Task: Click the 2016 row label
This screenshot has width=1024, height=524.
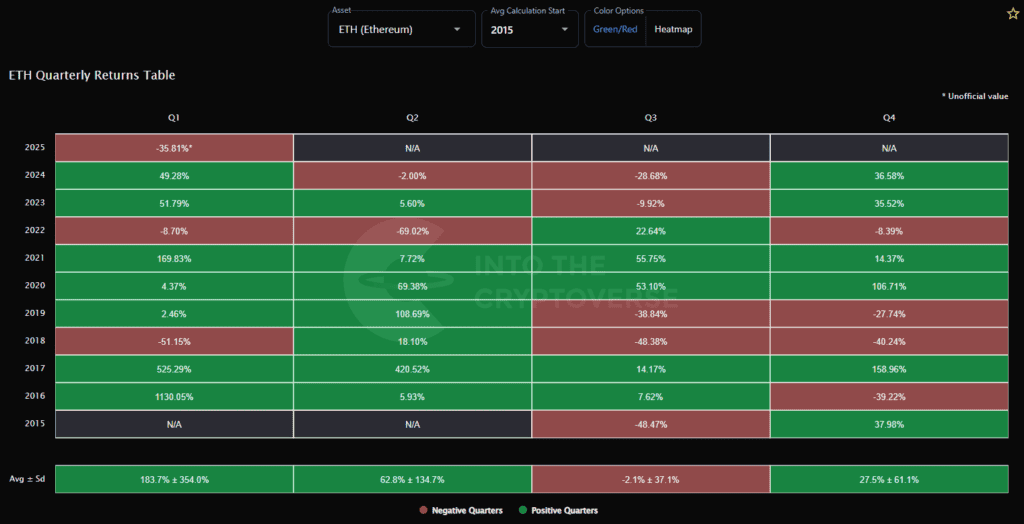Action: click(x=35, y=396)
